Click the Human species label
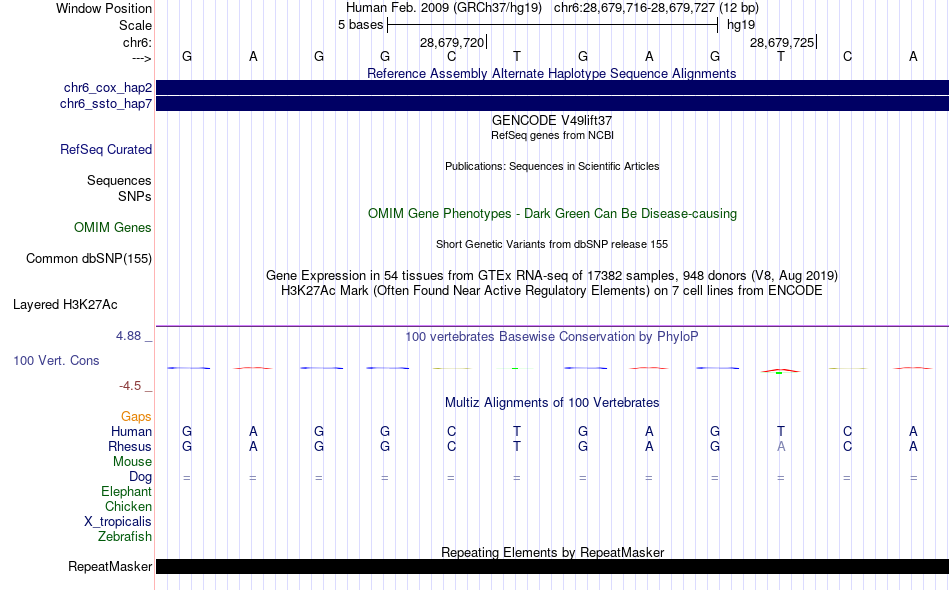The width and height of the screenshot is (950, 590). [131, 431]
